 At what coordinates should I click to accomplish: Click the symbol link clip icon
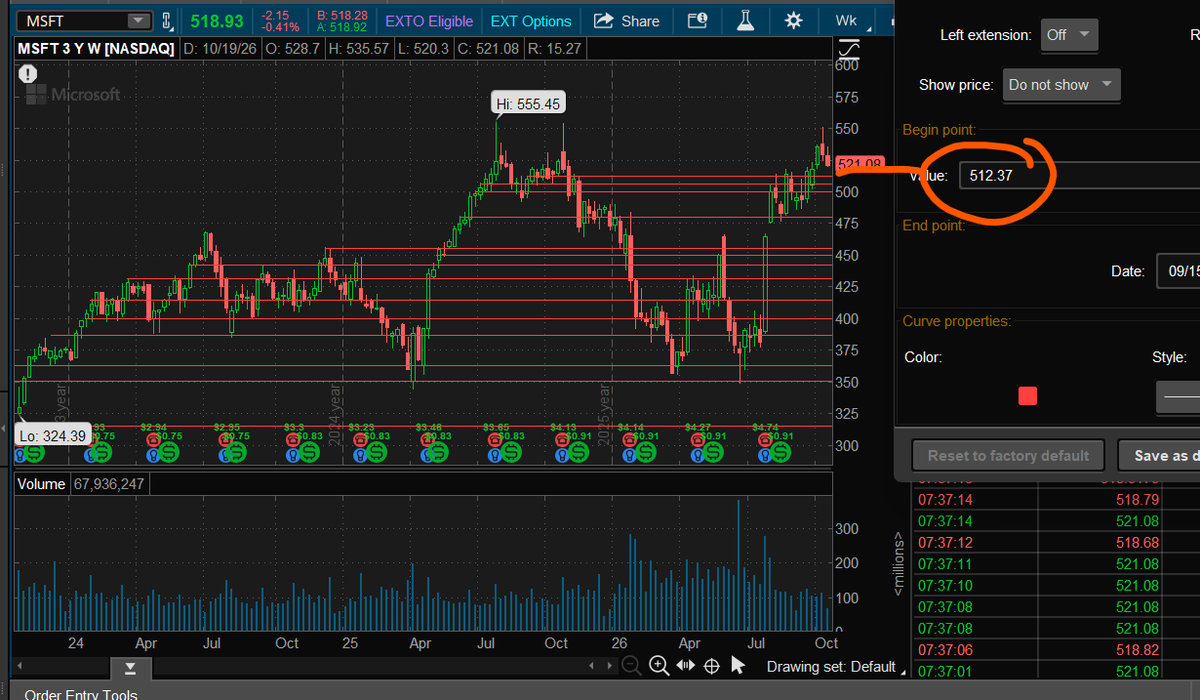(x=167, y=21)
